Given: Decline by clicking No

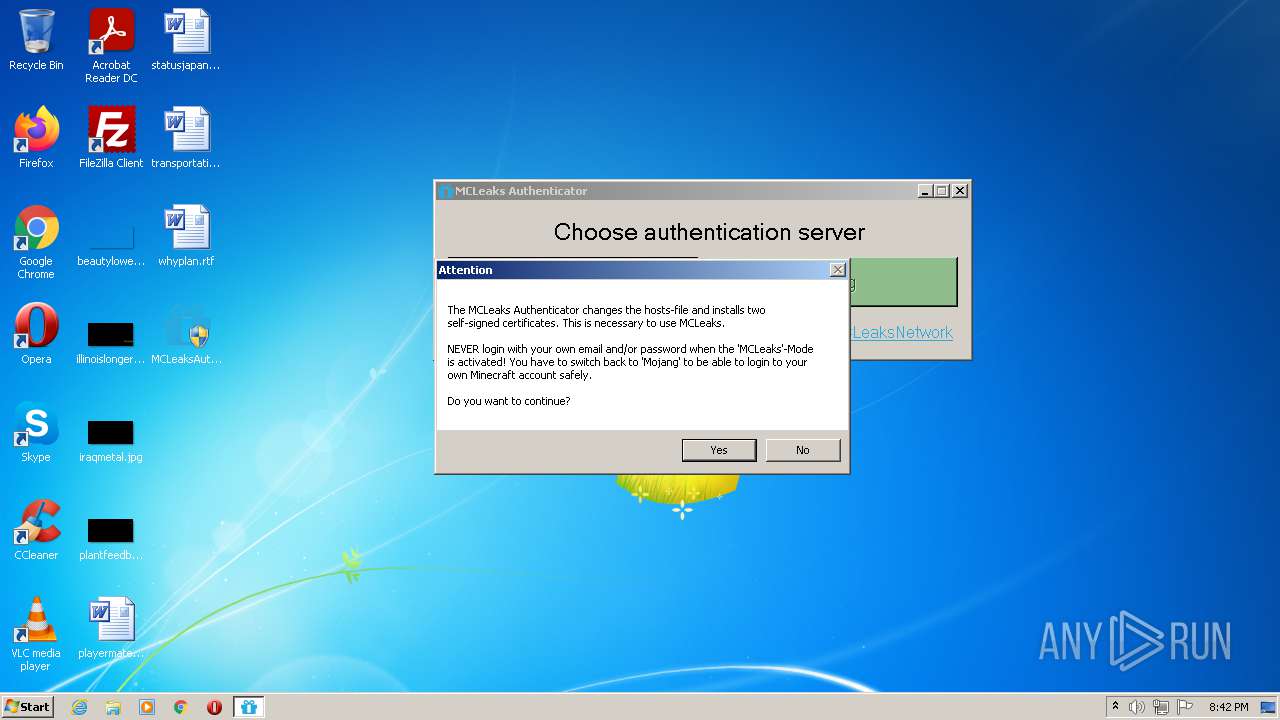Looking at the screenshot, I should 803,450.
